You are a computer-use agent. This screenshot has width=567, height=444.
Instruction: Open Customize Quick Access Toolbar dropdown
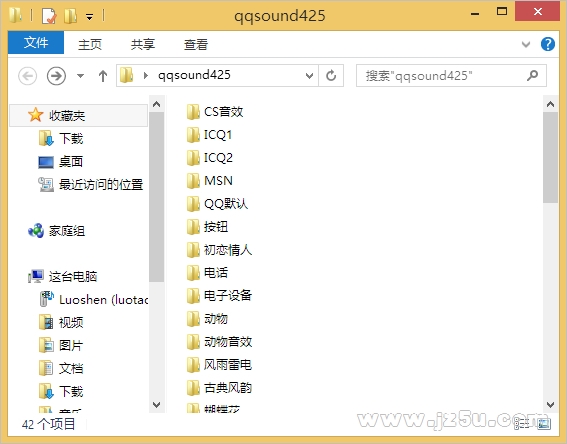click(89, 17)
